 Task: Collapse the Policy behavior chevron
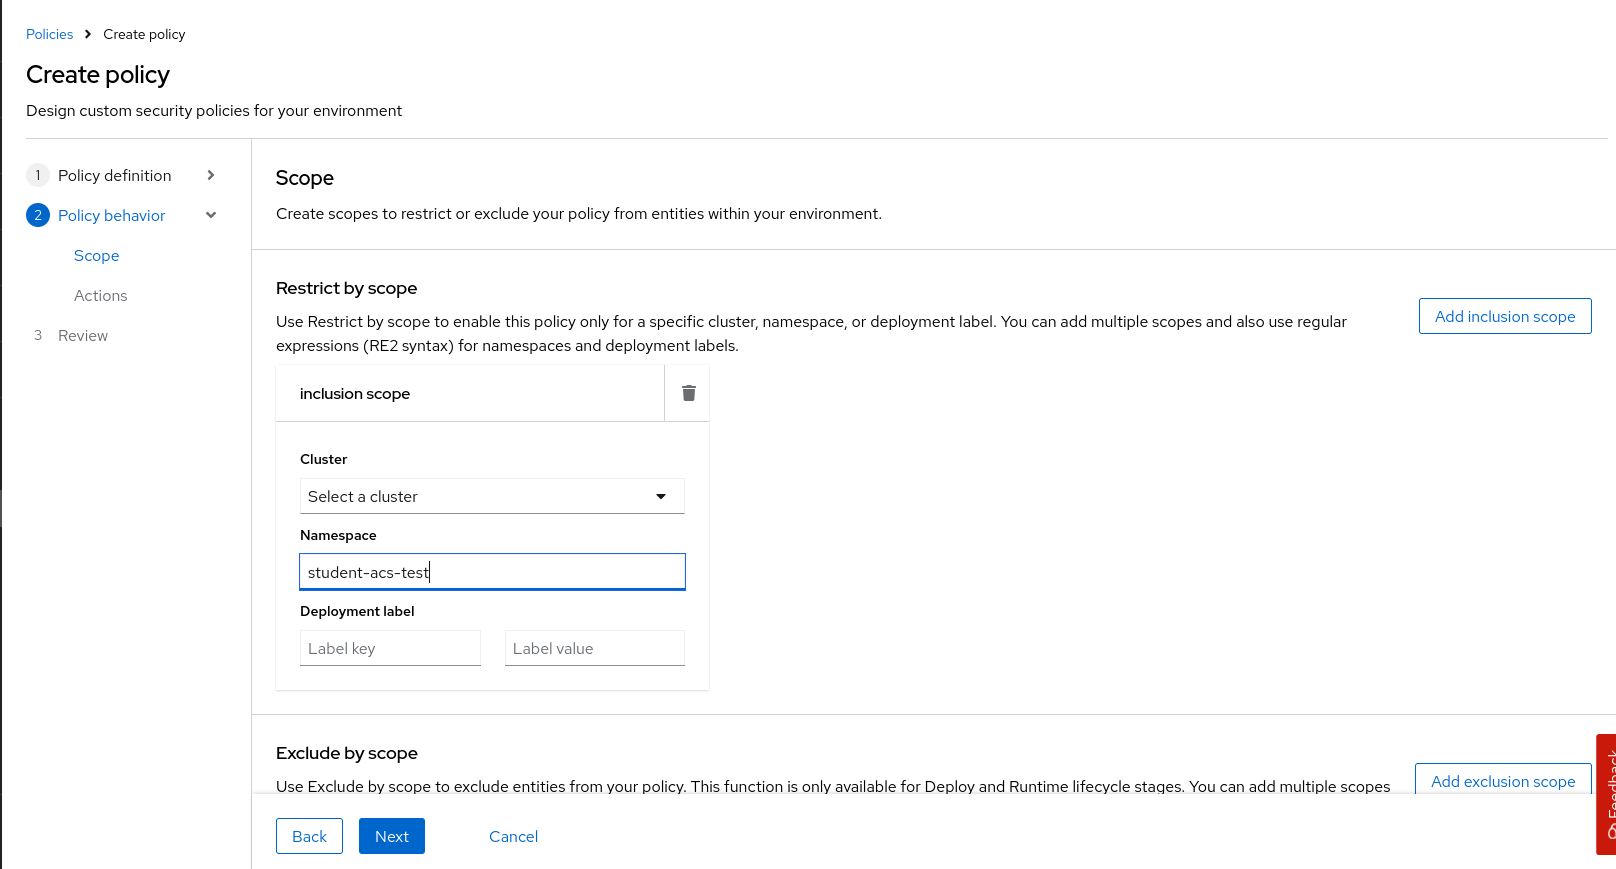coord(211,215)
